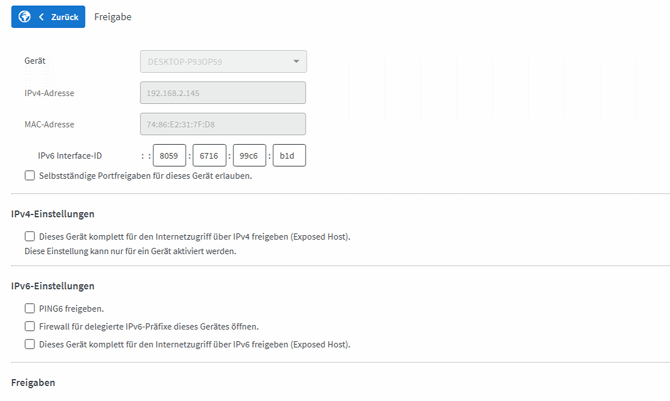Screen dimensions: 670x401
Task: Click the IPv6-Einstellungen section heading
Action: coord(52,286)
